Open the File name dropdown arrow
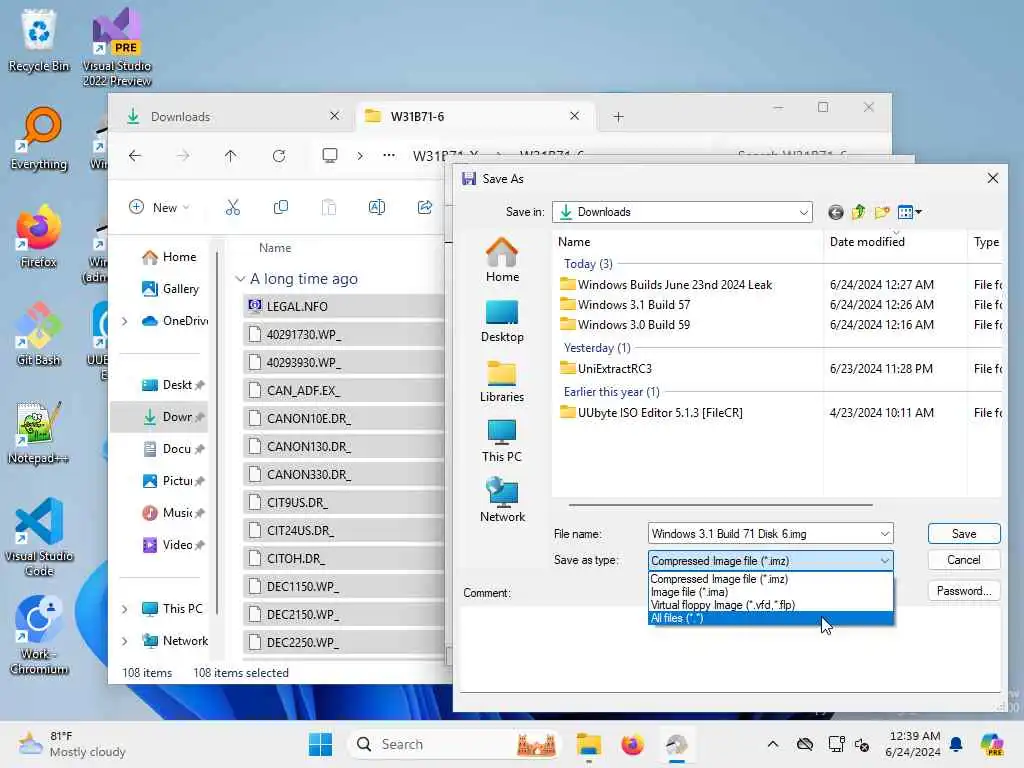 (x=885, y=534)
